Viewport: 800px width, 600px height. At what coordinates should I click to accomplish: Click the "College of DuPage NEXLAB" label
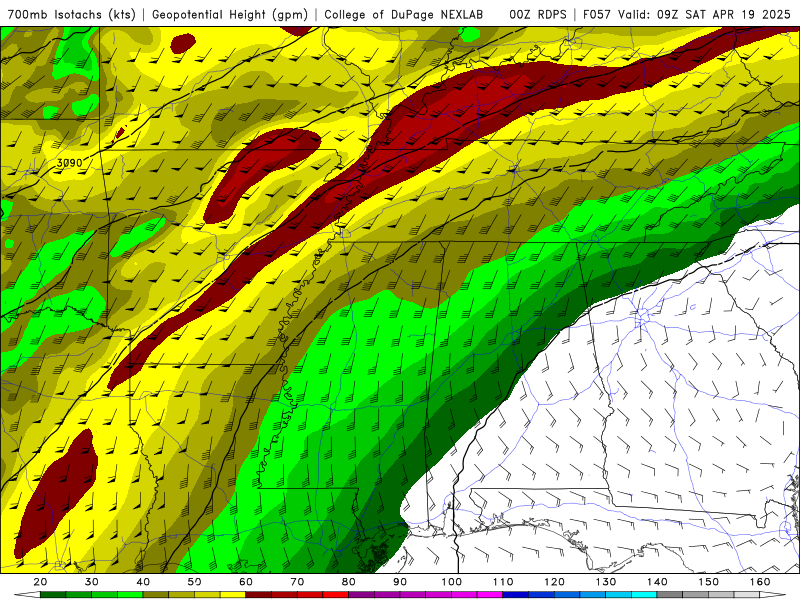[404, 15]
